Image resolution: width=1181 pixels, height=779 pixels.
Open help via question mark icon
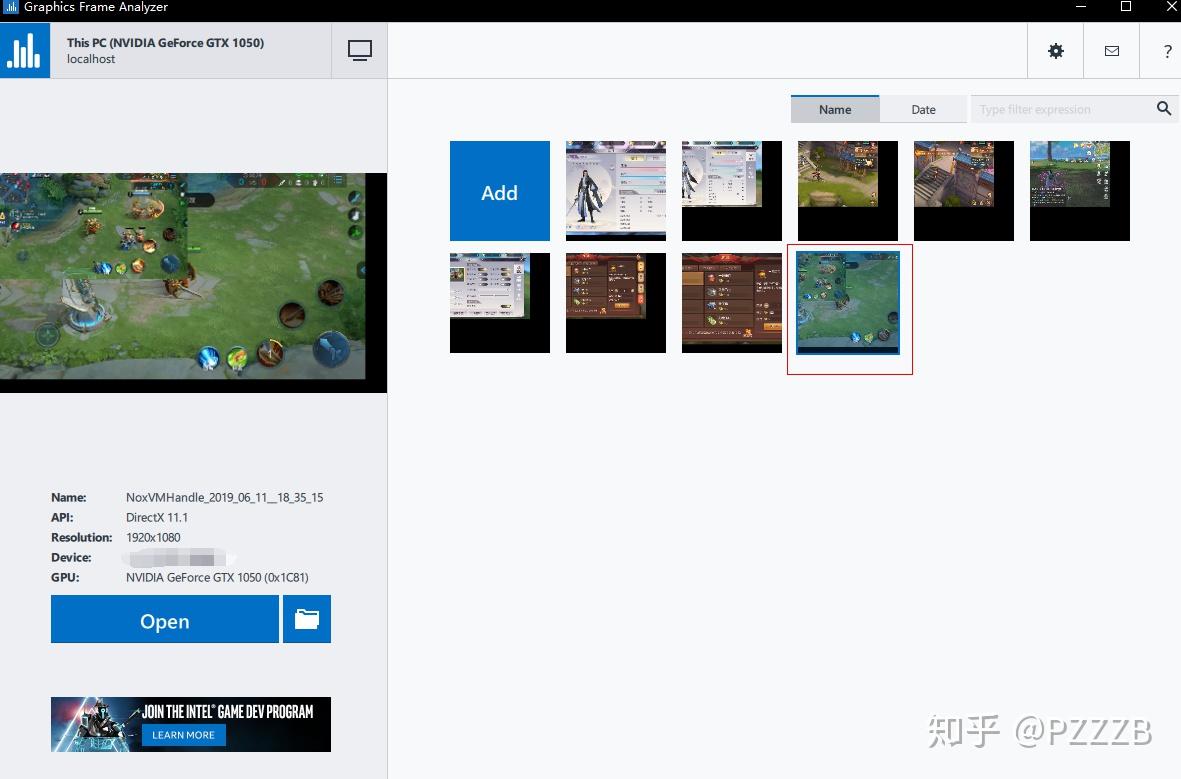click(1167, 51)
